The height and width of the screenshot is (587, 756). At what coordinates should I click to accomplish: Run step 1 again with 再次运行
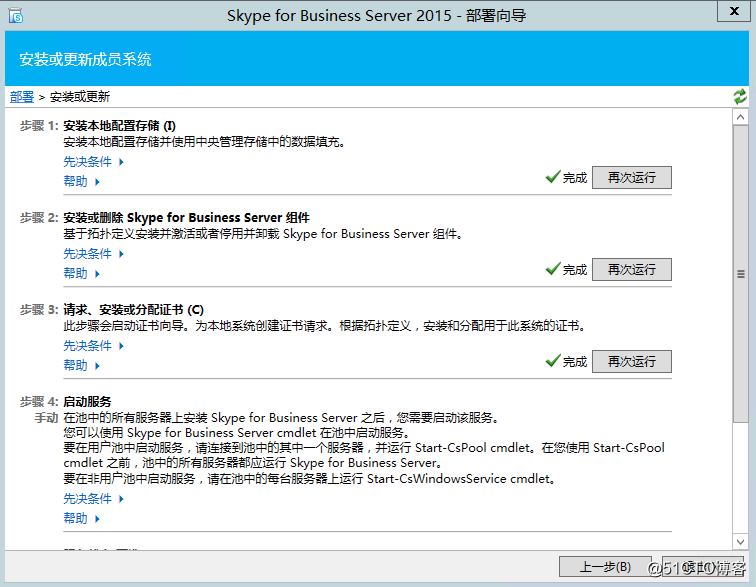[632, 177]
